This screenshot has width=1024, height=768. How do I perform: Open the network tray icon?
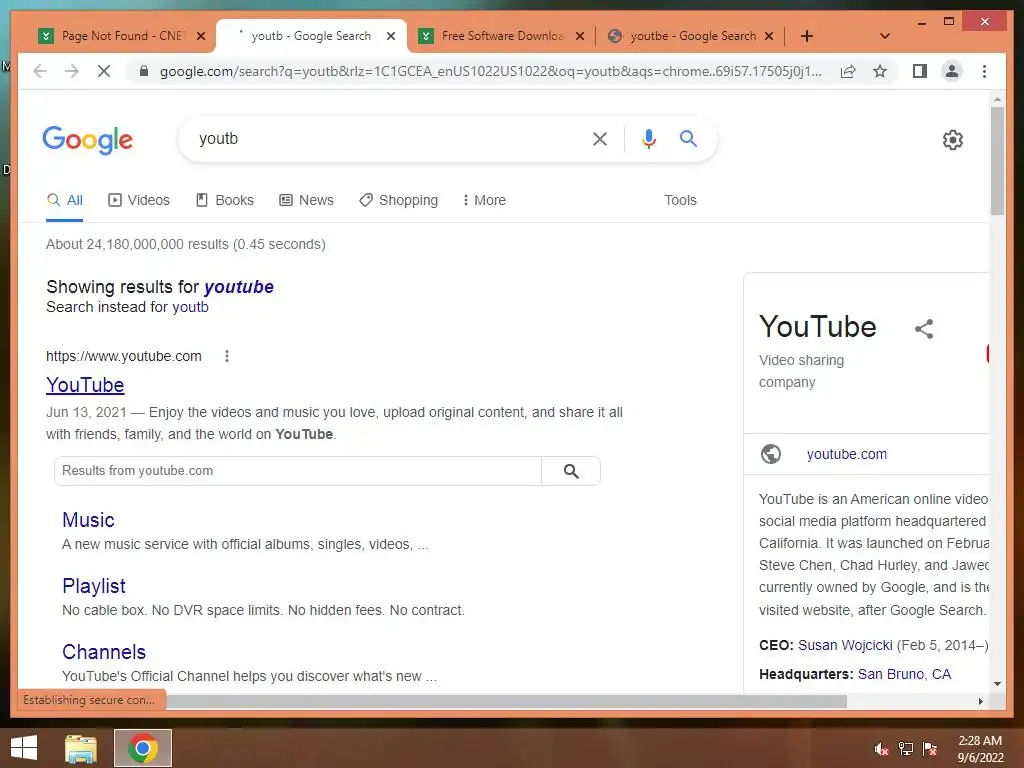905,749
